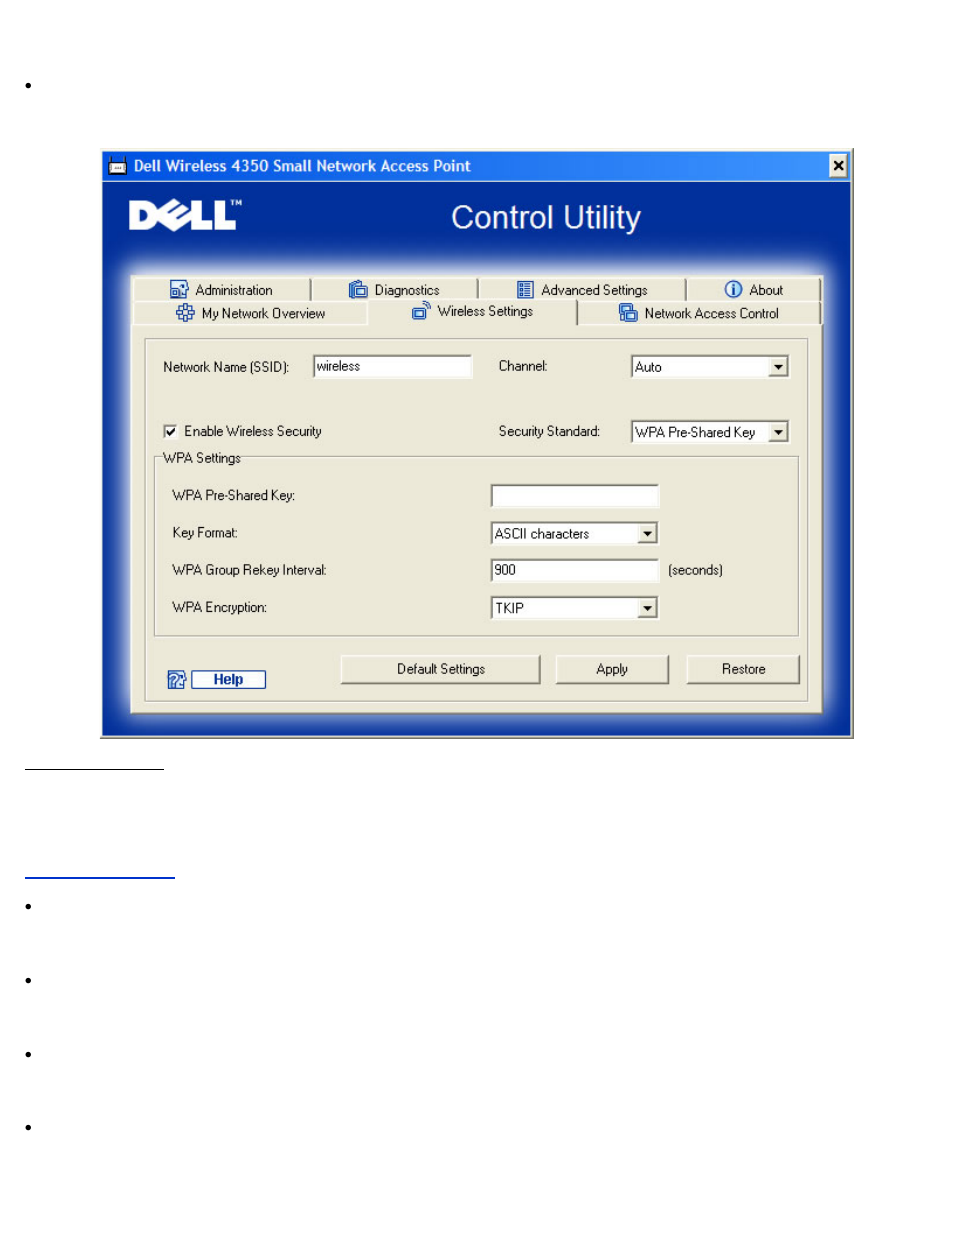Click the Apply button
The image size is (954, 1235).
(612, 669)
